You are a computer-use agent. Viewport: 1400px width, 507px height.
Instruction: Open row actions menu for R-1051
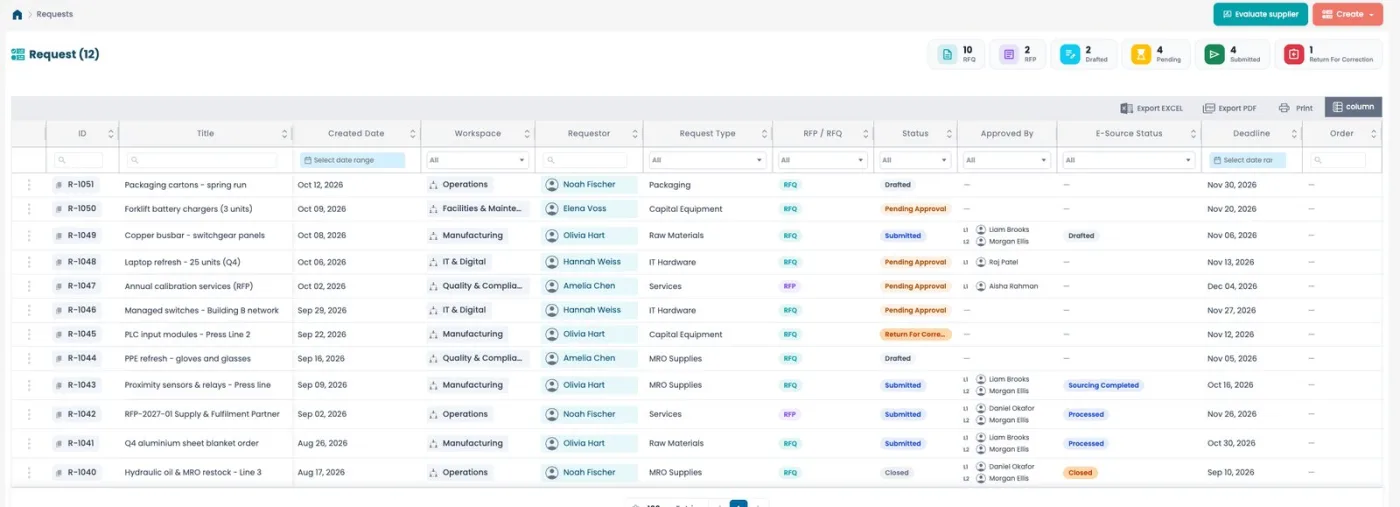click(29, 185)
